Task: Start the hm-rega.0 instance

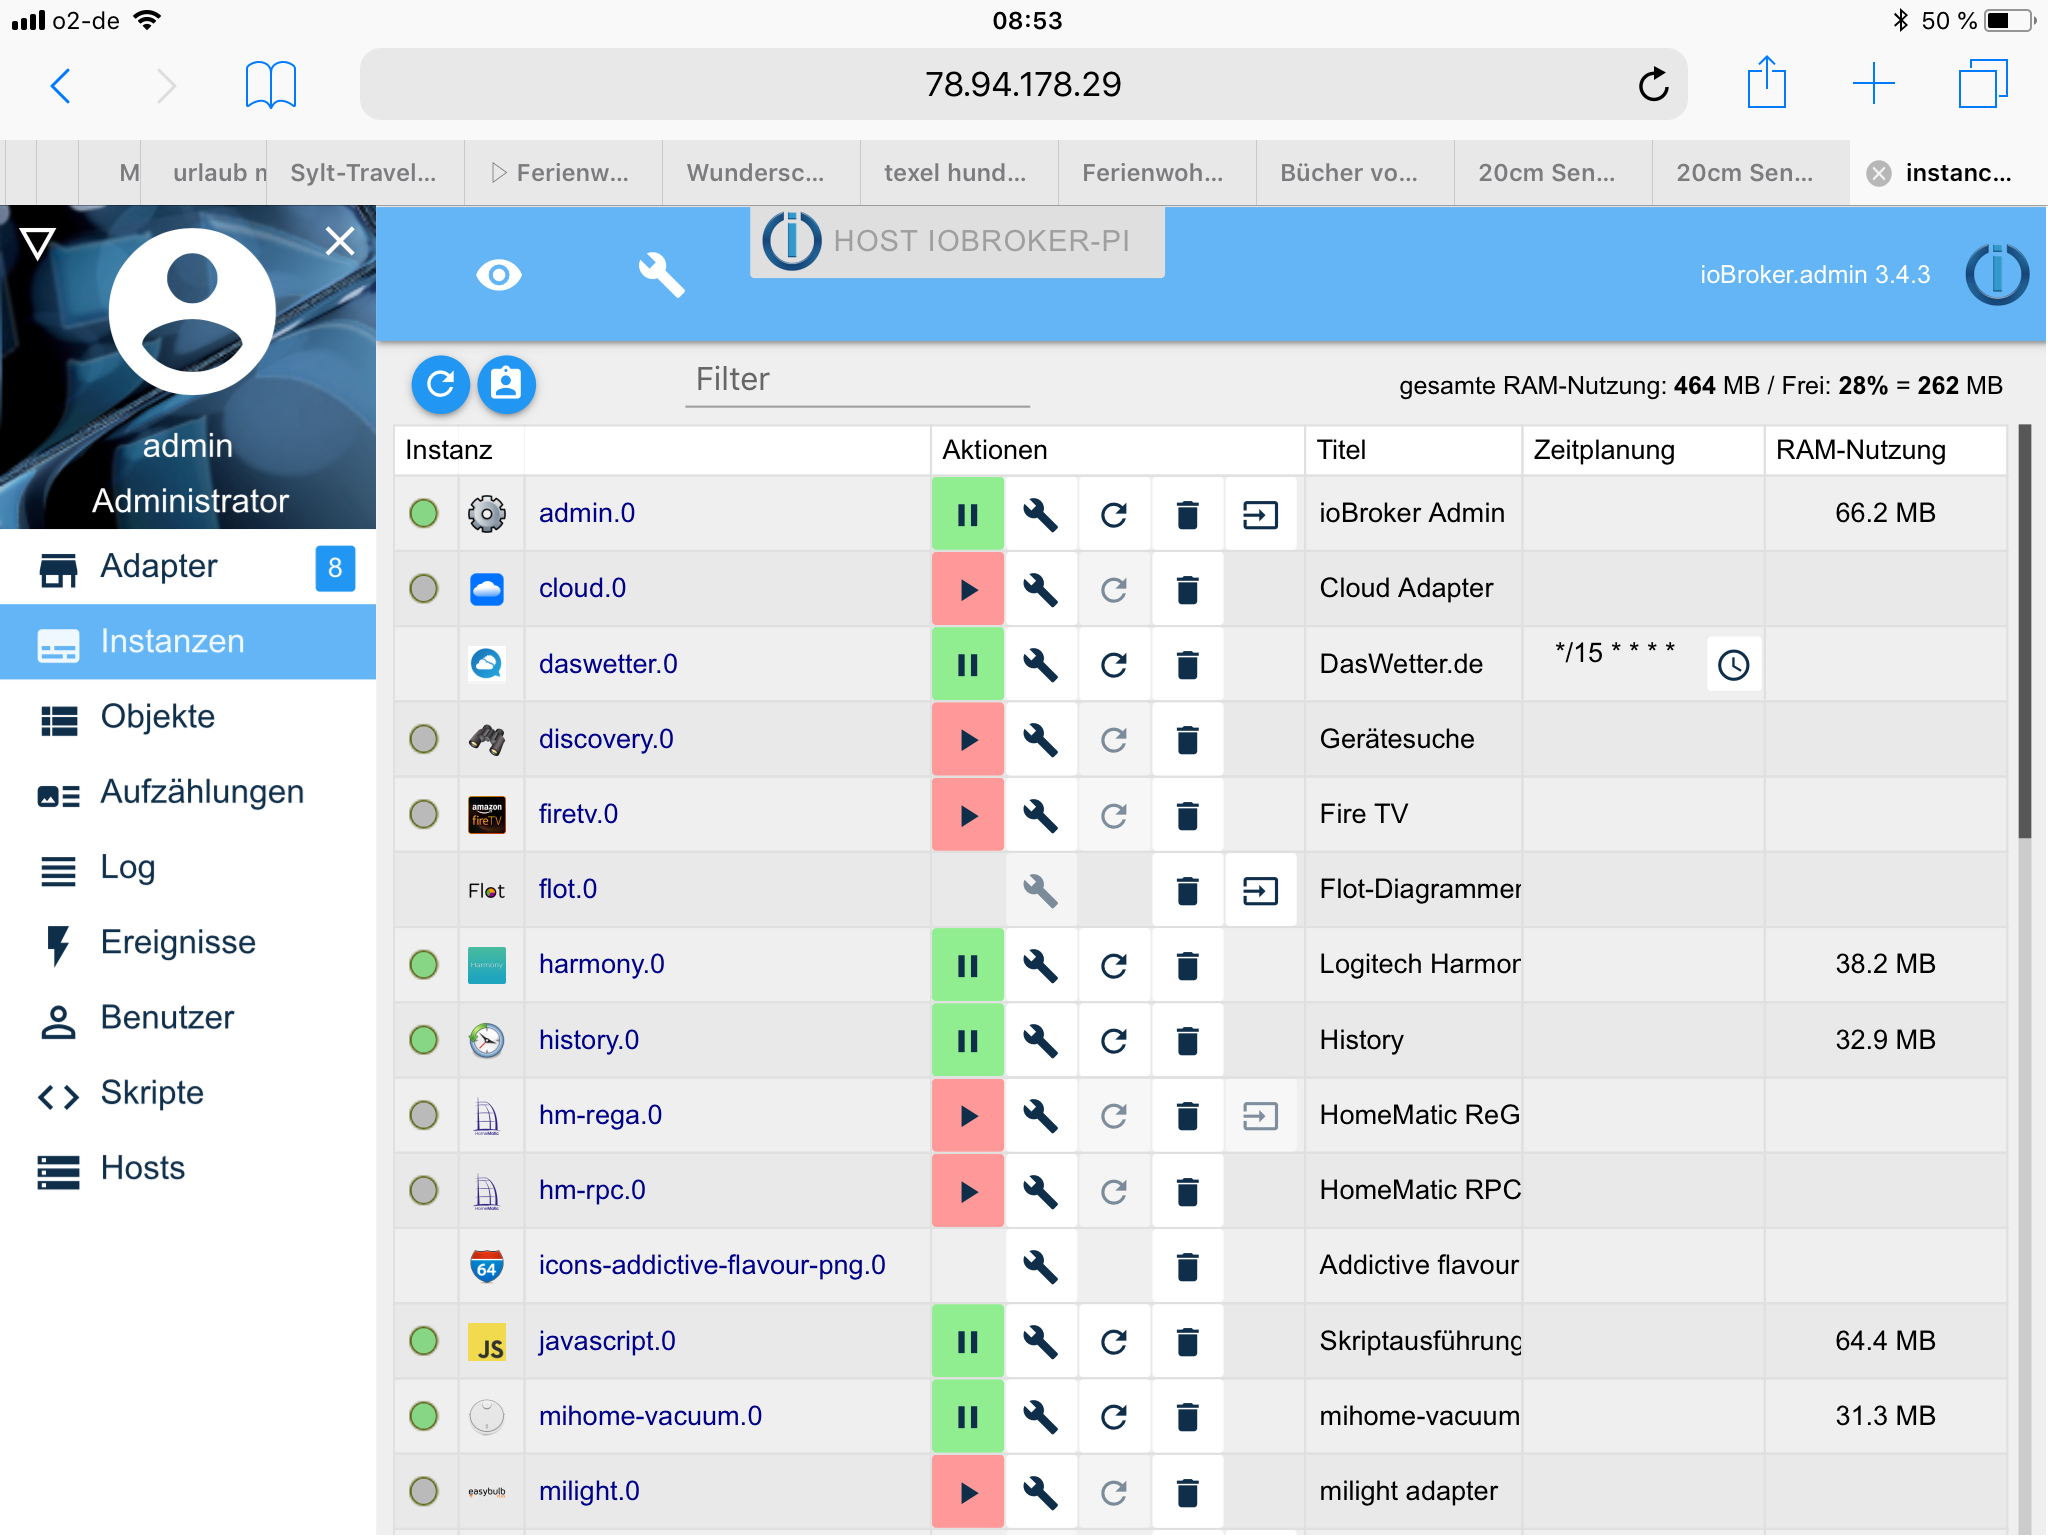Action: [x=967, y=1116]
